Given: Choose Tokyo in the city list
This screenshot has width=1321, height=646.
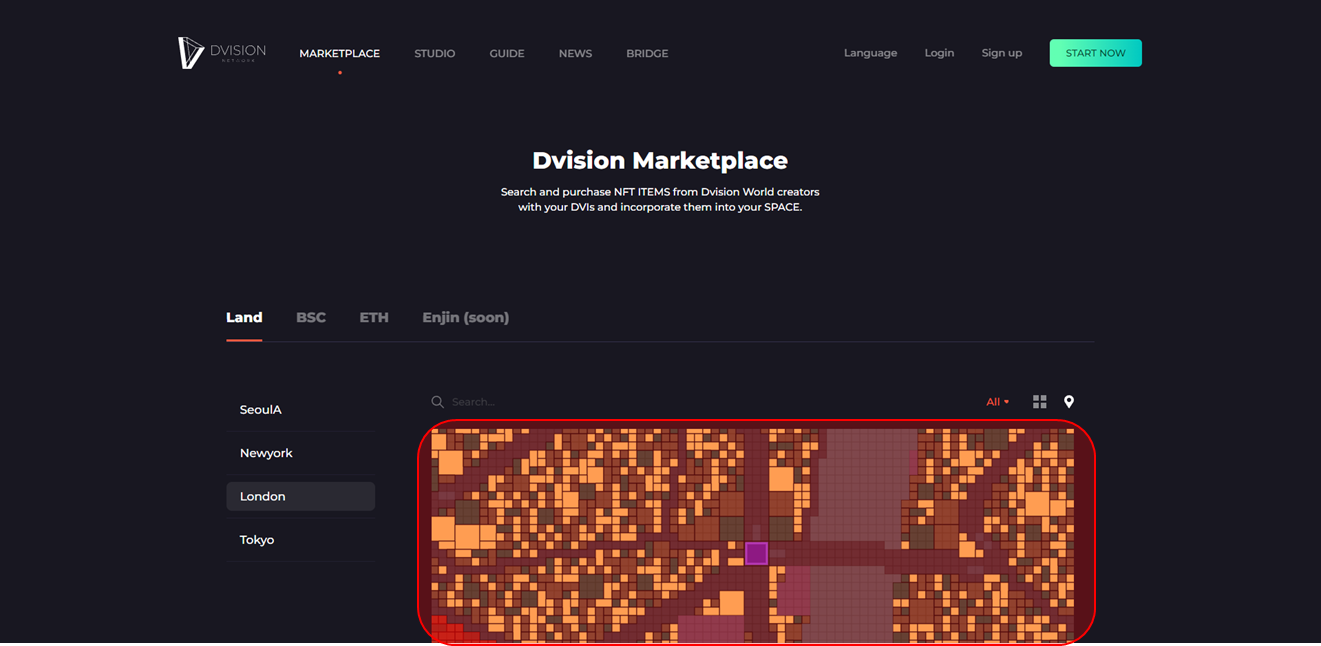Looking at the screenshot, I should 300,540.
